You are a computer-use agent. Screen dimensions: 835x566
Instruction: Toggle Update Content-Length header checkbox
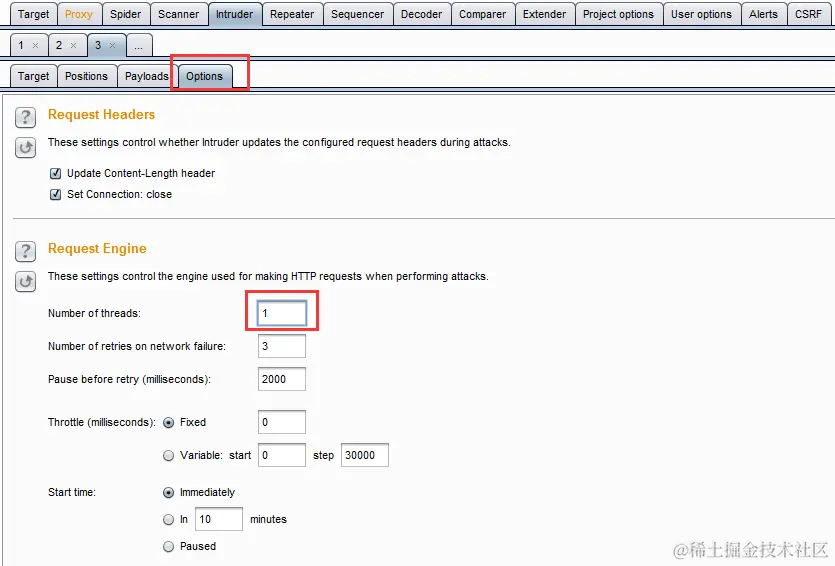pyautogui.click(x=55, y=174)
